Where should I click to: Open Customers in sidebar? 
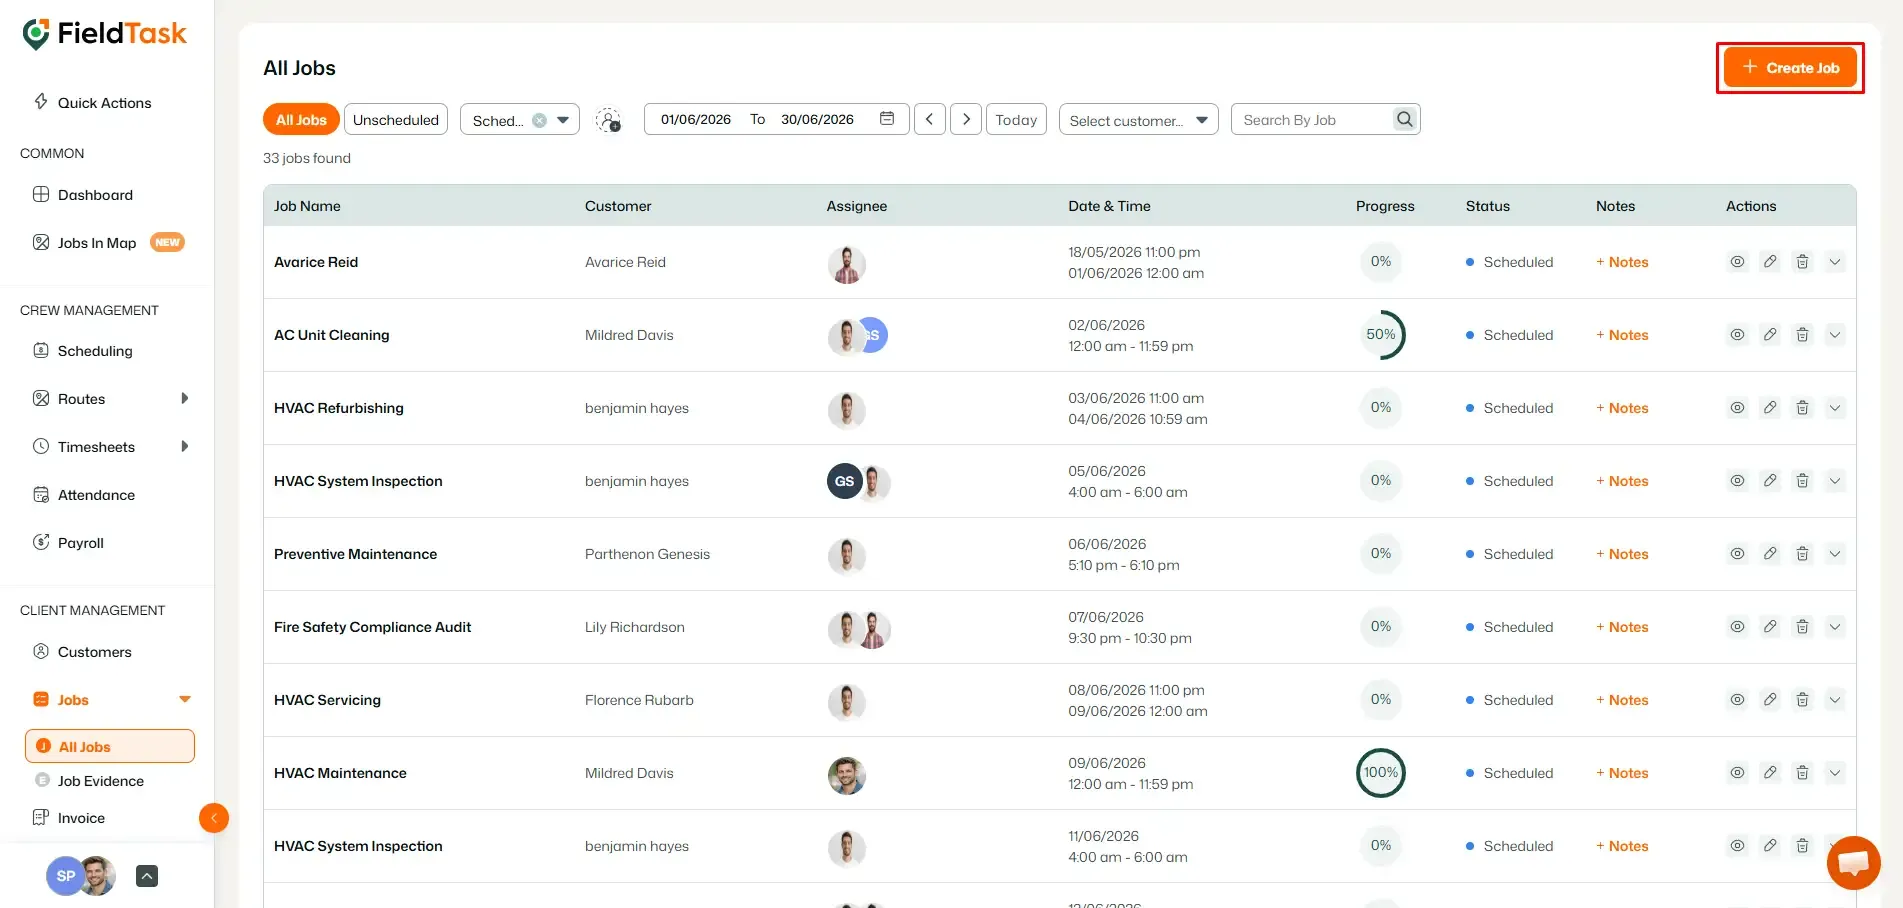coord(83,652)
